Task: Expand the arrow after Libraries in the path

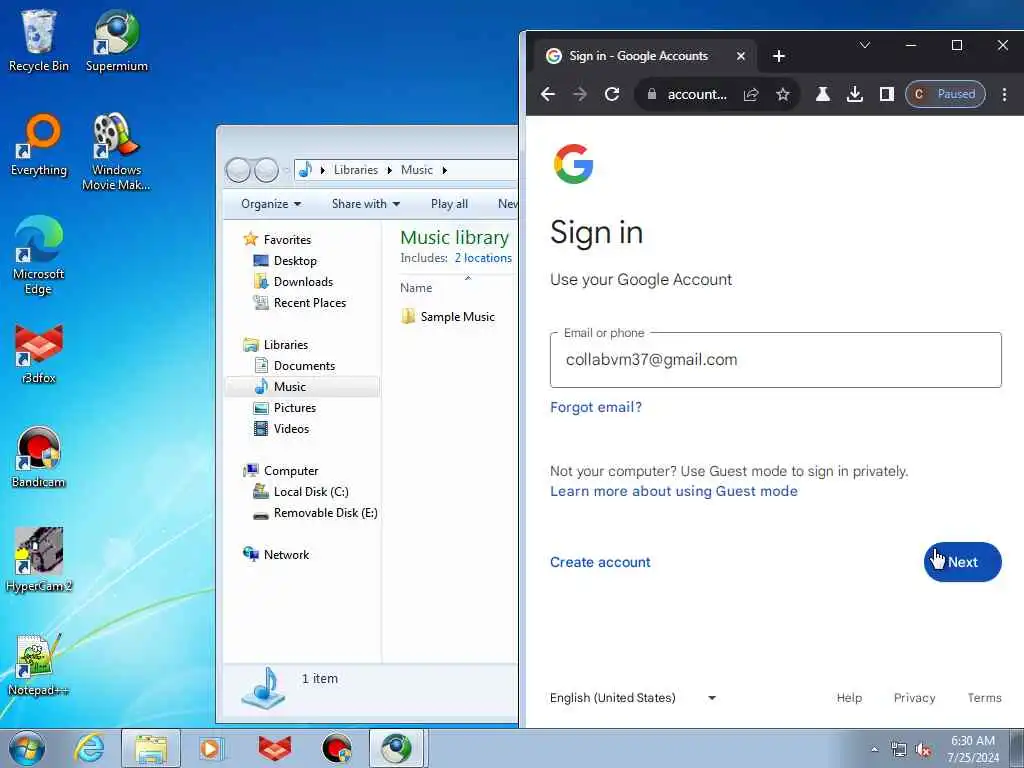Action: point(389,170)
